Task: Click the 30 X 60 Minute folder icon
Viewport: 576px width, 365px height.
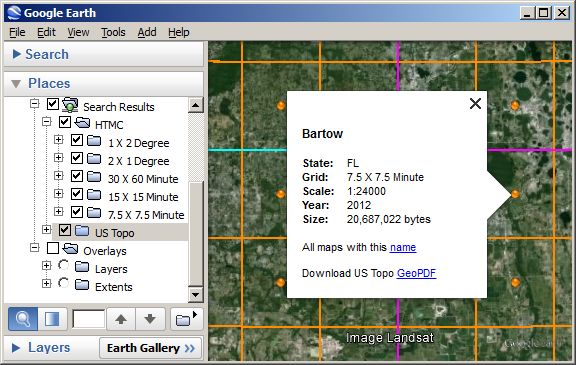Action: (94, 177)
